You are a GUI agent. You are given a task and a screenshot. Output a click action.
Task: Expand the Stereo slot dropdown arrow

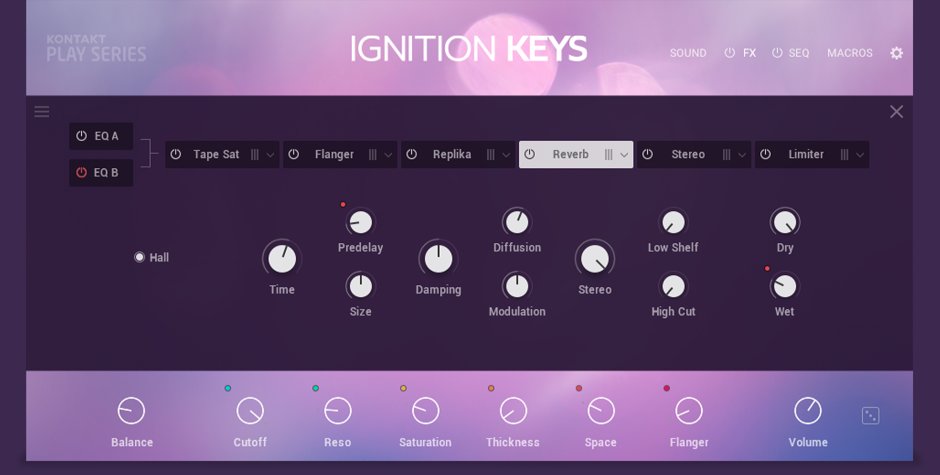point(742,155)
